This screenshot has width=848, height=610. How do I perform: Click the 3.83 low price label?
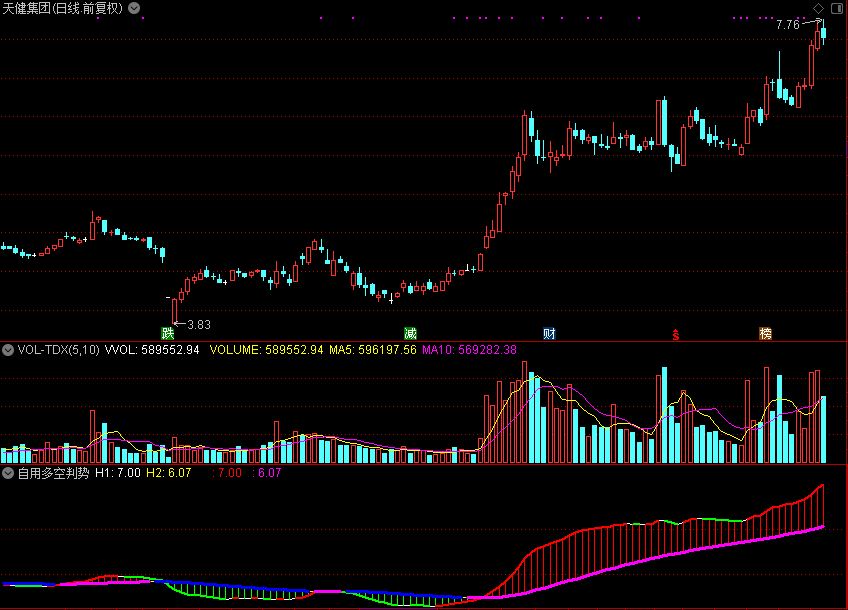point(198,325)
